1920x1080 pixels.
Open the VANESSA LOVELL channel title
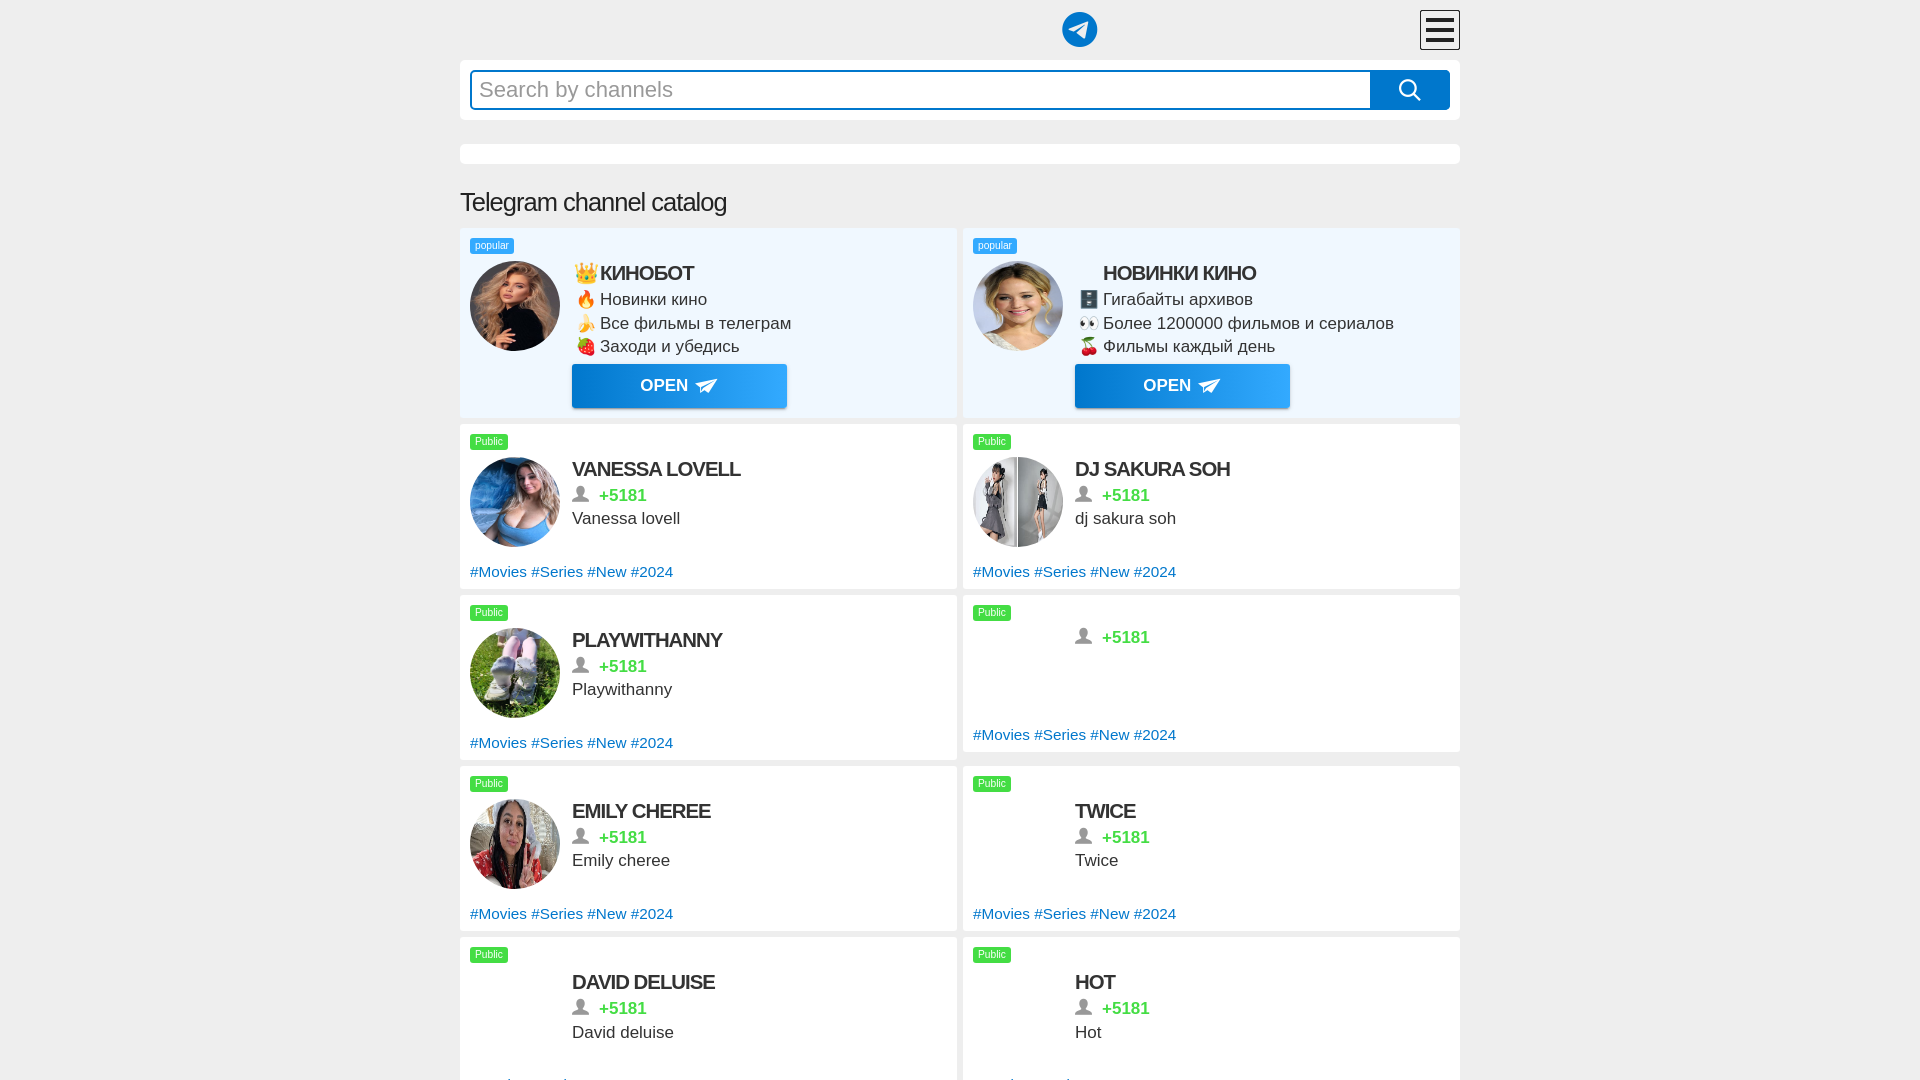(656, 469)
